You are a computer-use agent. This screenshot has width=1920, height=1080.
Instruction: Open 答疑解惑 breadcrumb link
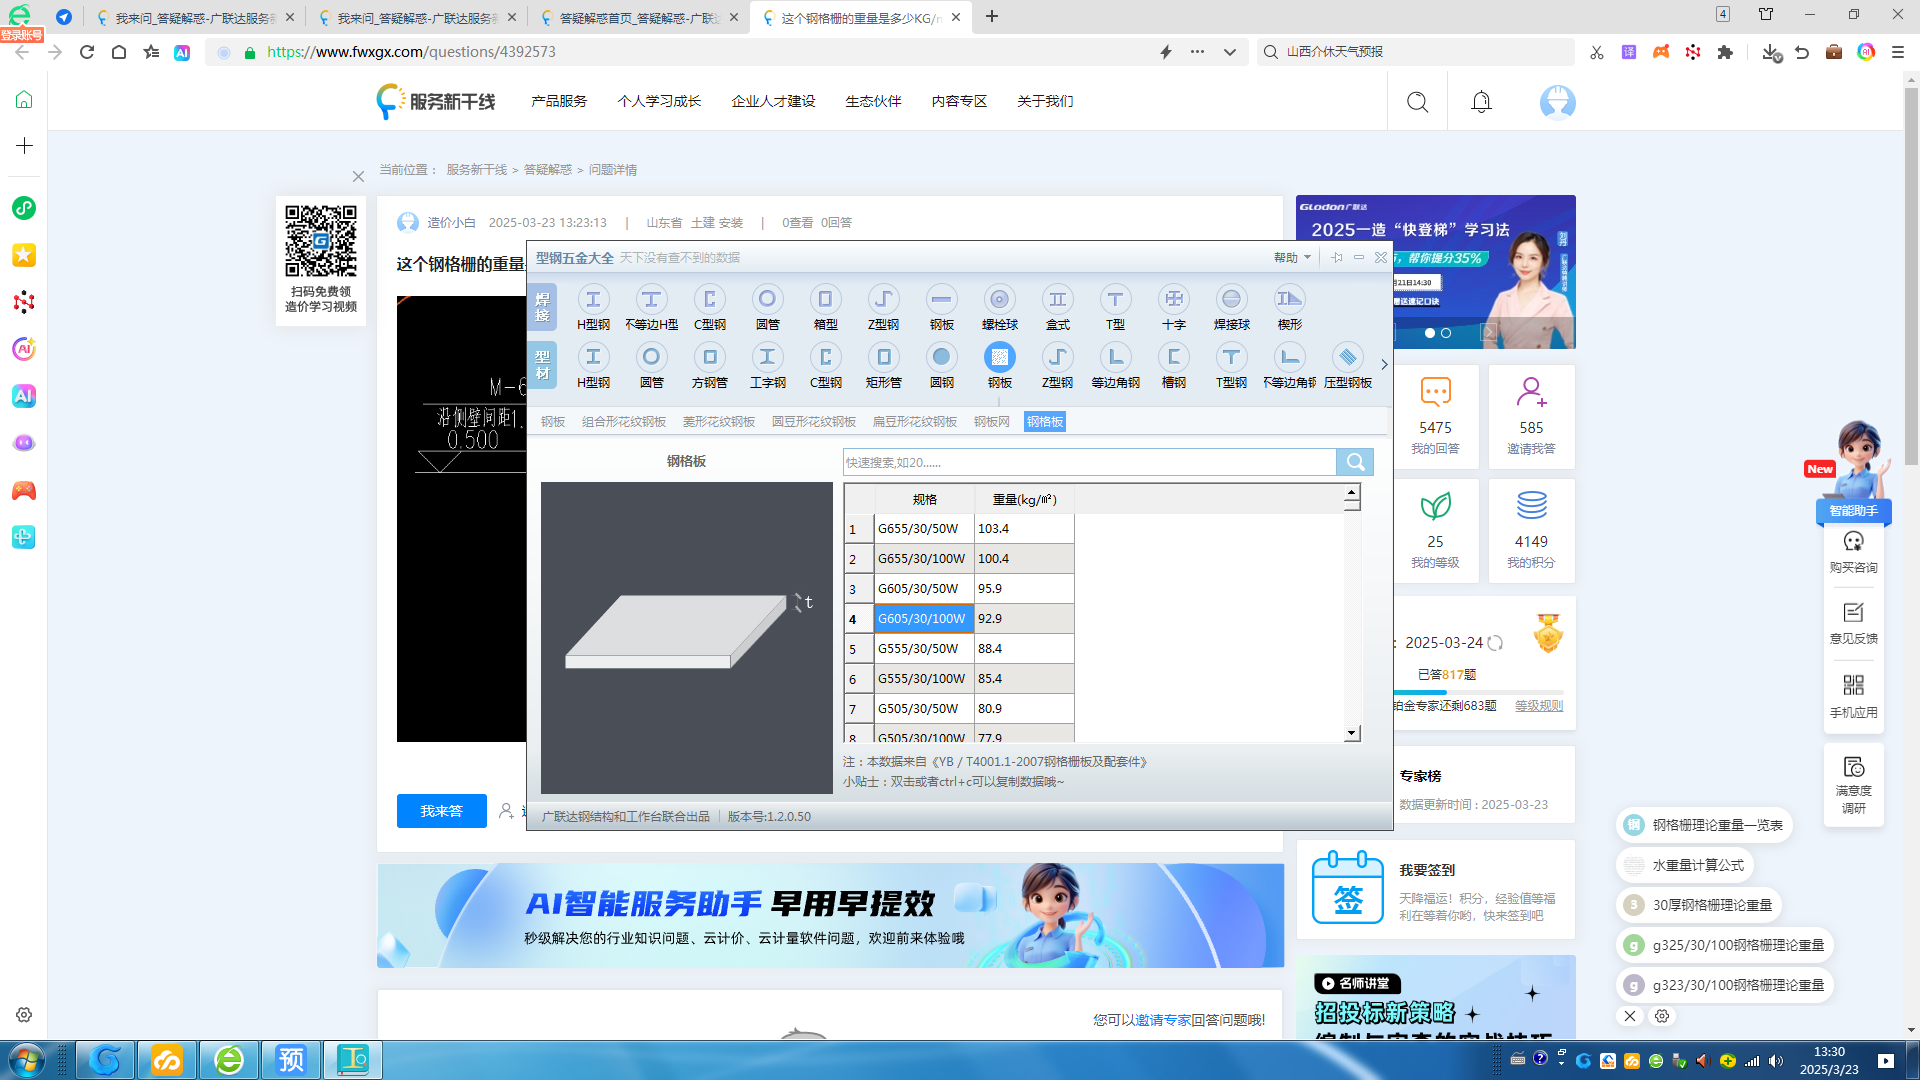tap(548, 170)
